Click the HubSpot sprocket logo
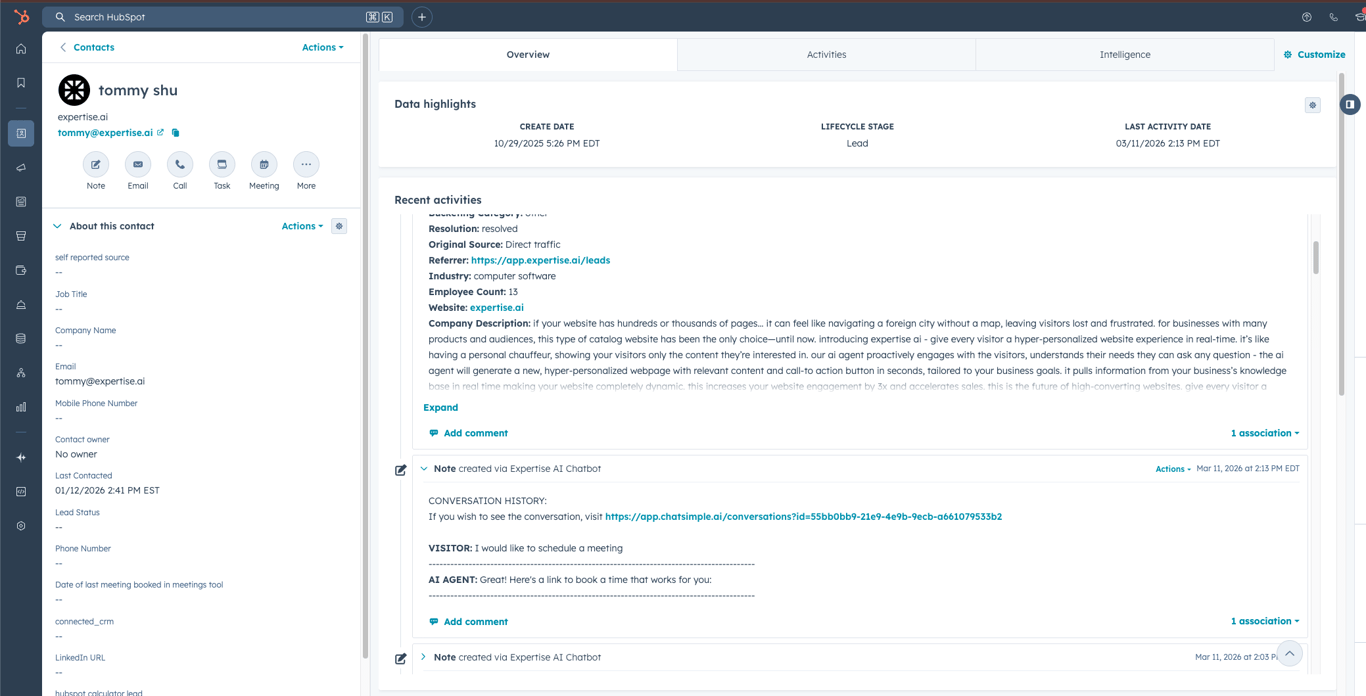Image resolution: width=1366 pixels, height=696 pixels. tap(21, 17)
